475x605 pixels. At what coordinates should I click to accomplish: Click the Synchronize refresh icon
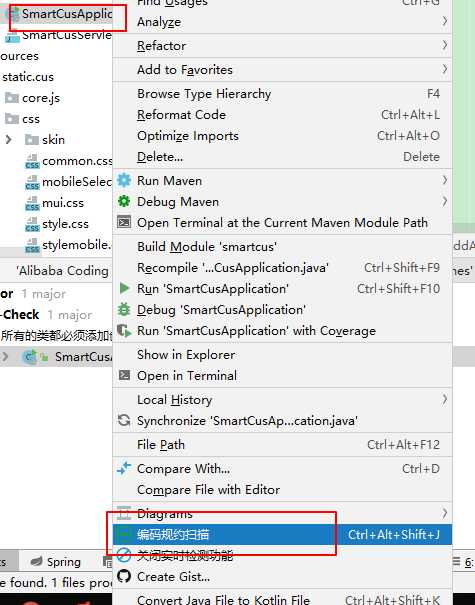[124, 420]
